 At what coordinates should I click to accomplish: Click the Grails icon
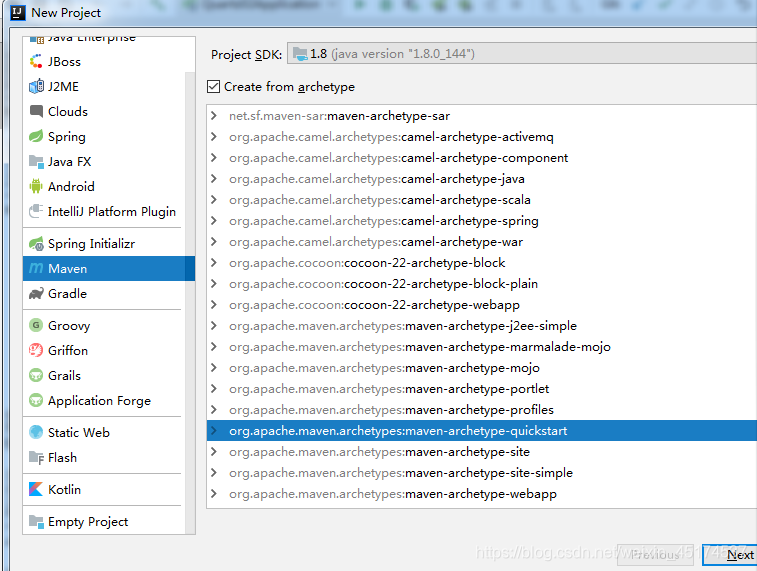[x=36, y=375]
